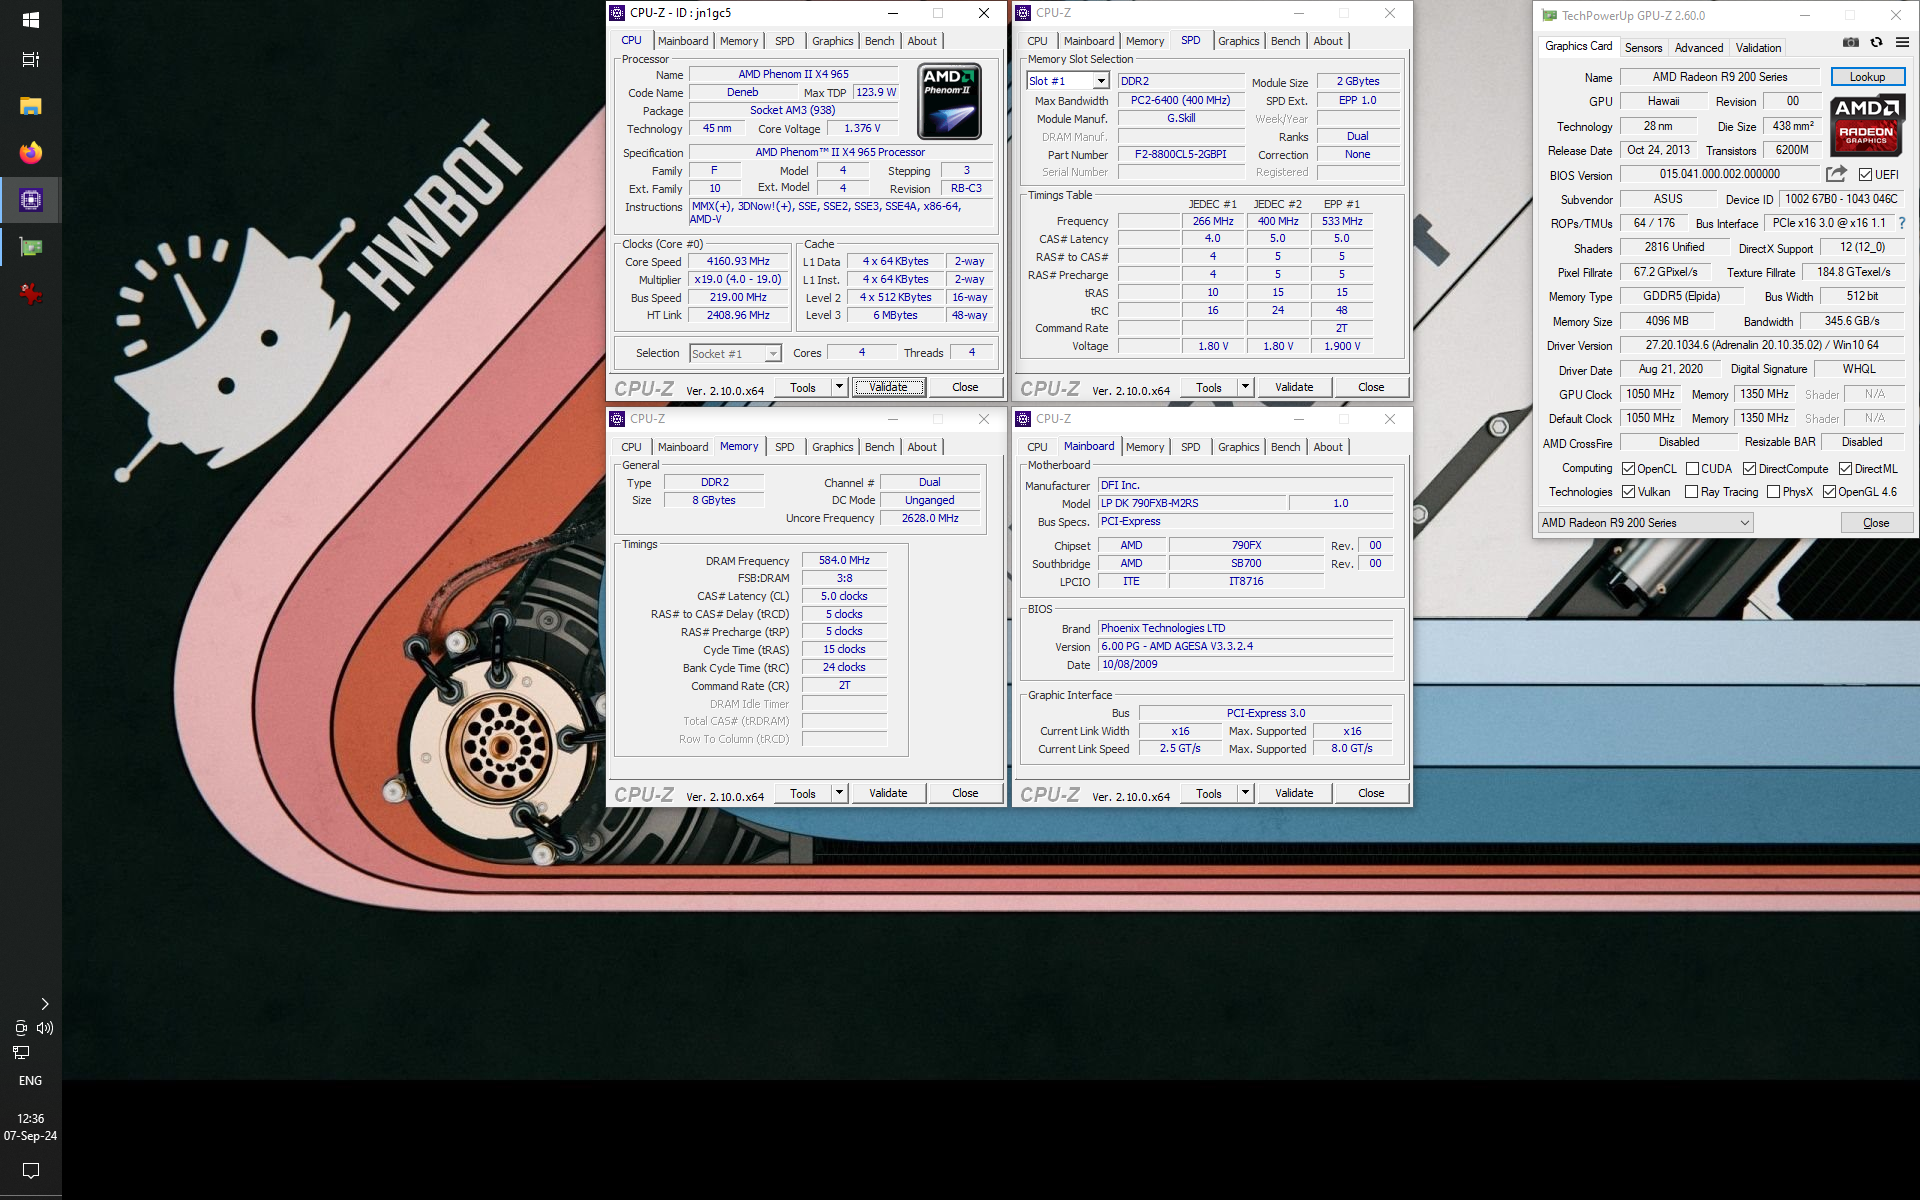Click GPU-Z window title bar icon
The image size is (1920, 1200).
(1549, 15)
